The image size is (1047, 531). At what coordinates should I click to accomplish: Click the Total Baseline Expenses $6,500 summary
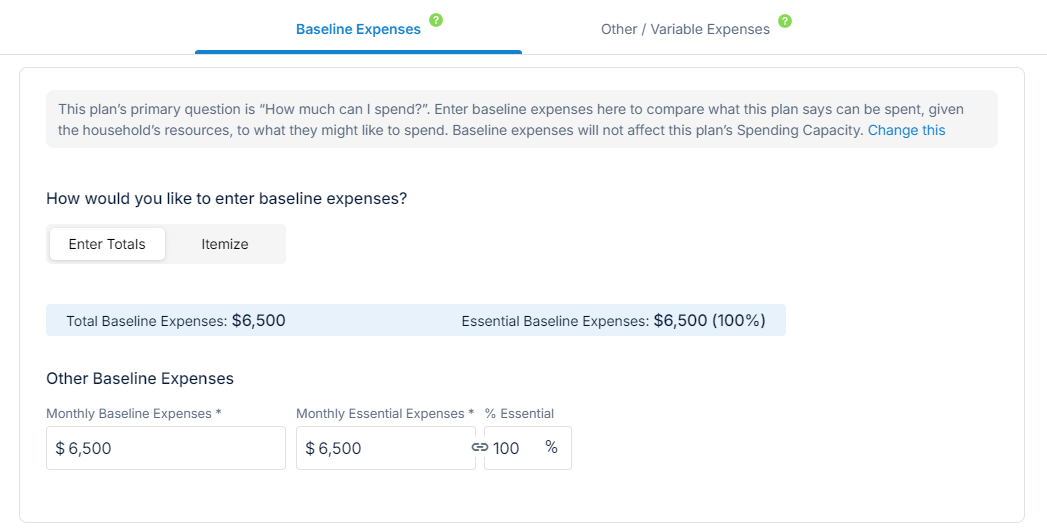pyautogui.click(x=176, y=321)
